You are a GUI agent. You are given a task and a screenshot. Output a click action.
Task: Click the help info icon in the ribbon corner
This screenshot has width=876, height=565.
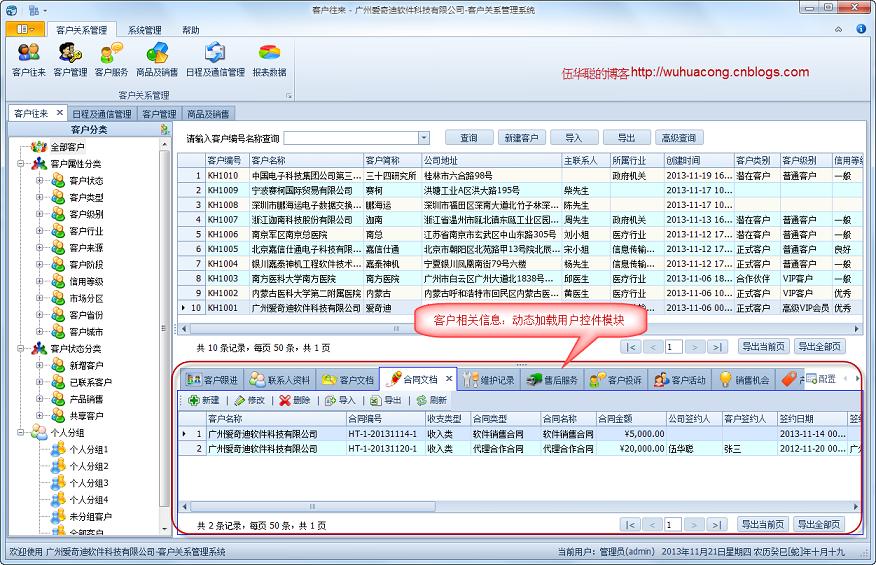tap(861, 29)
